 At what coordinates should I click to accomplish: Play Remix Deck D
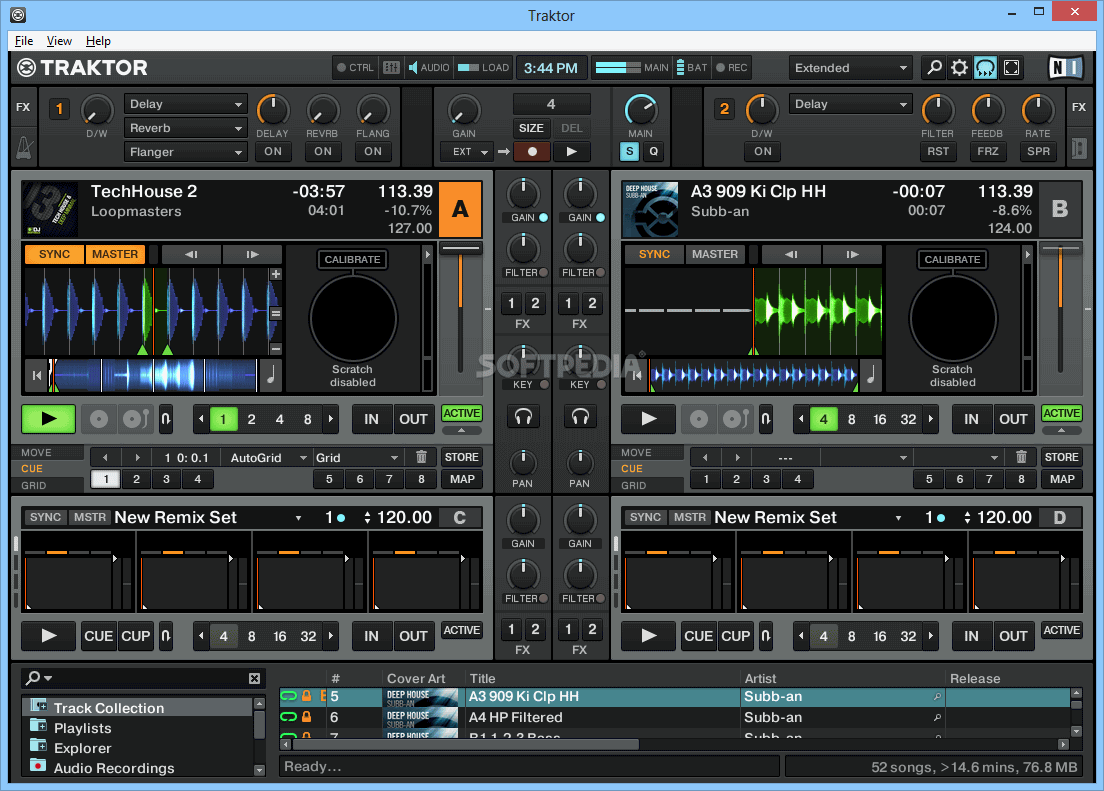pyautogui.click(x=648, y=636)
